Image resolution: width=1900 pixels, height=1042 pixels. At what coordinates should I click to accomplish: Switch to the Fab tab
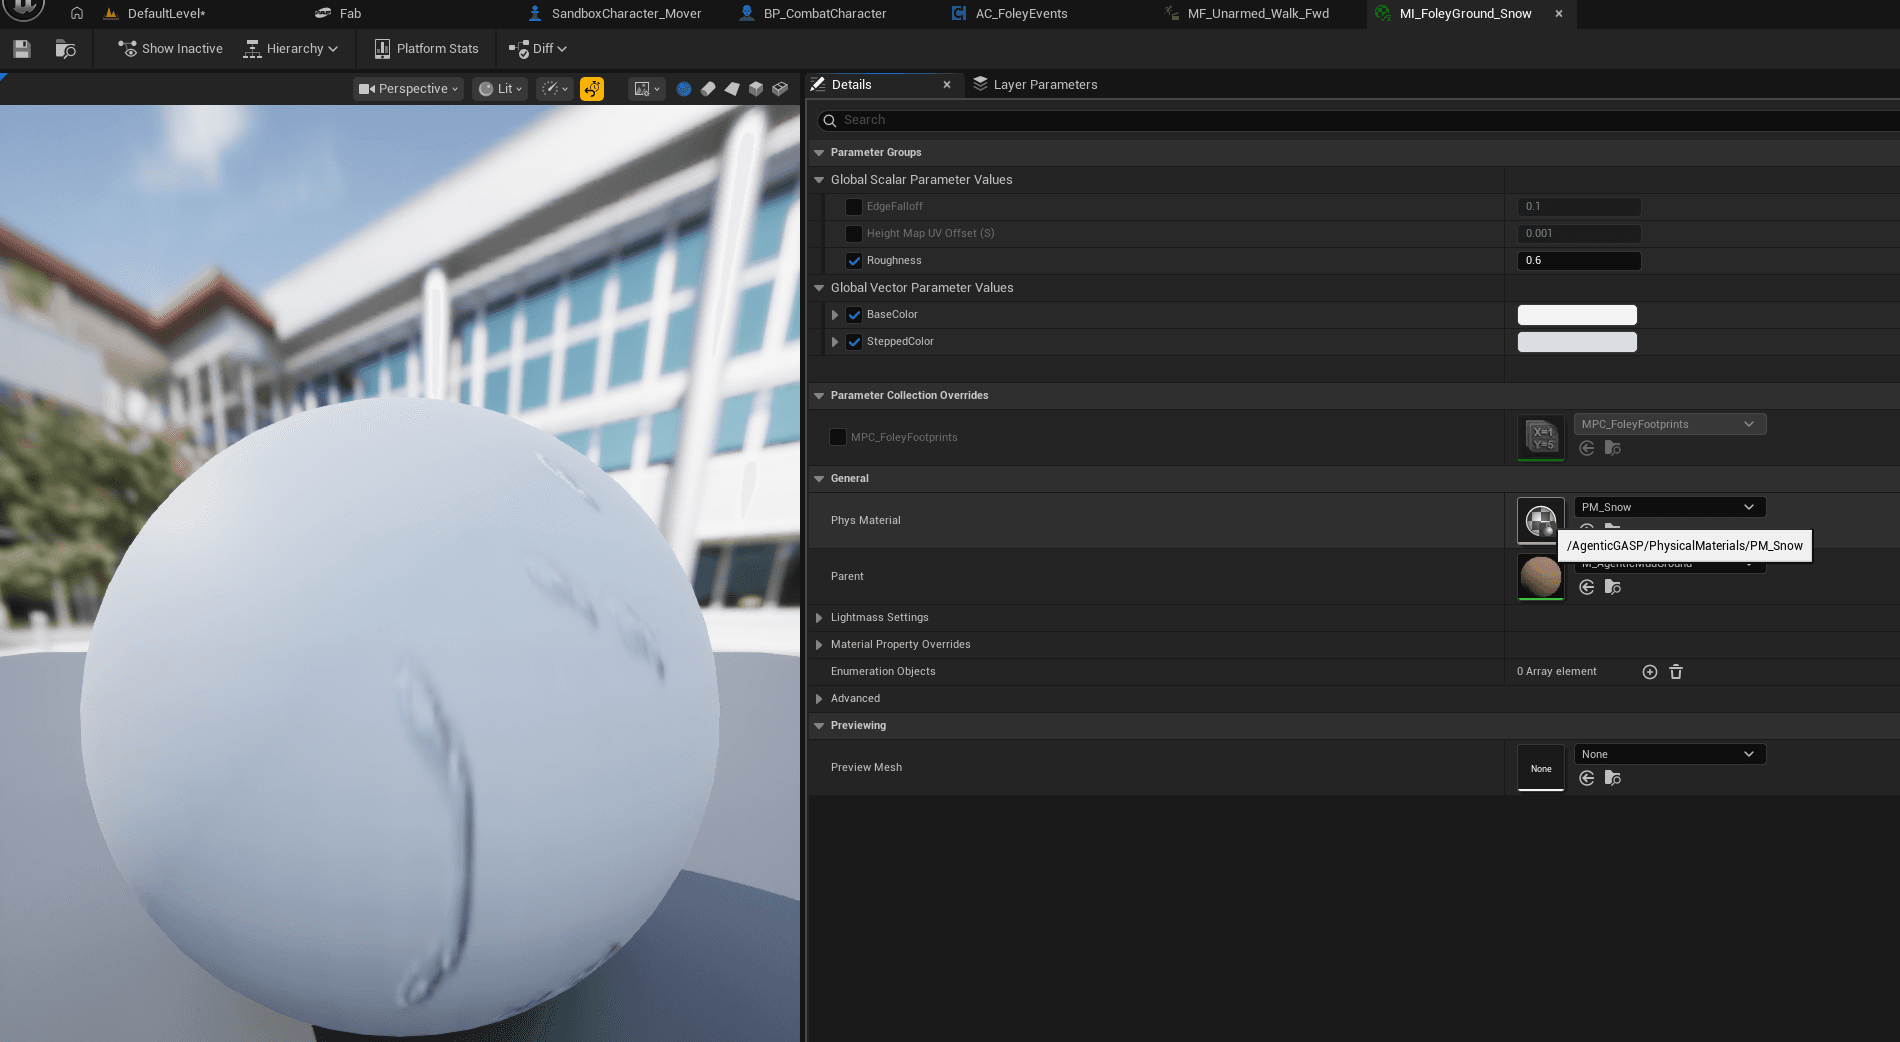[338, 14]
